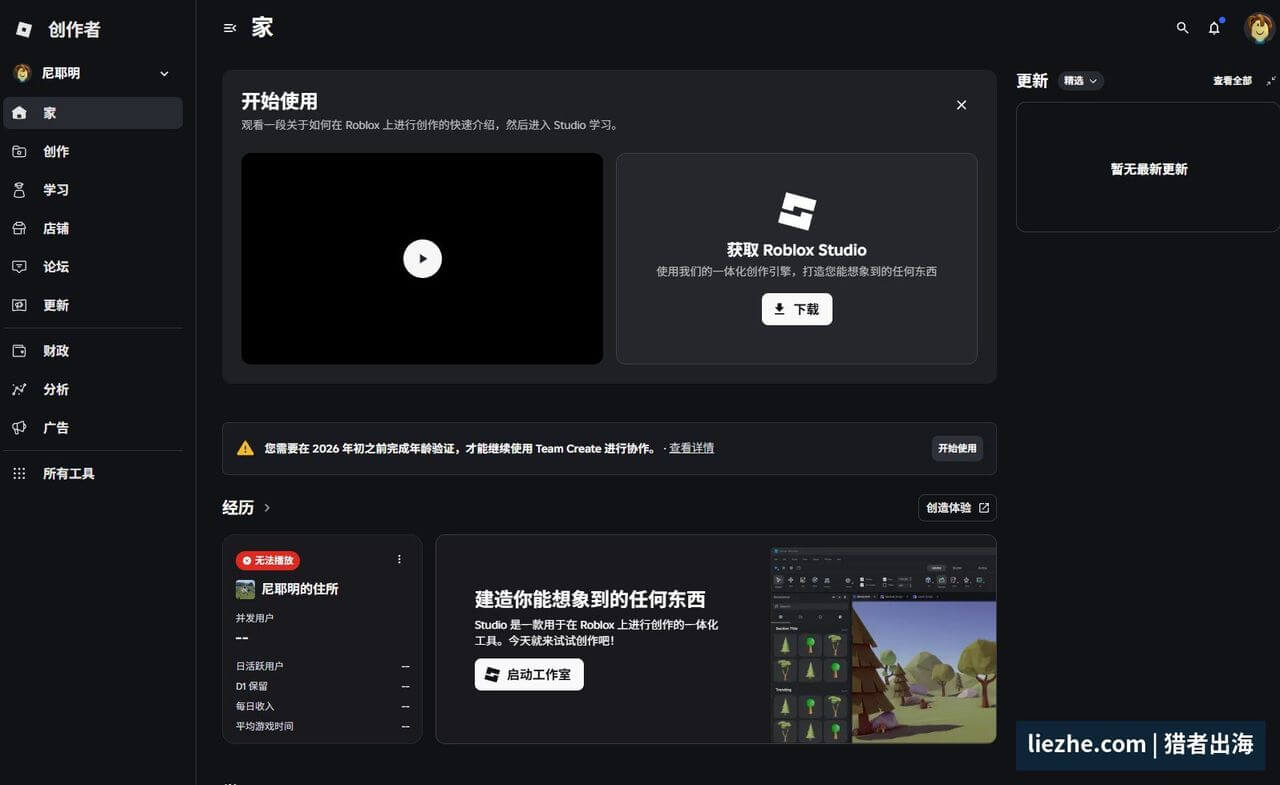
Task: Play the introduction video
Action: tap(422, 258)
